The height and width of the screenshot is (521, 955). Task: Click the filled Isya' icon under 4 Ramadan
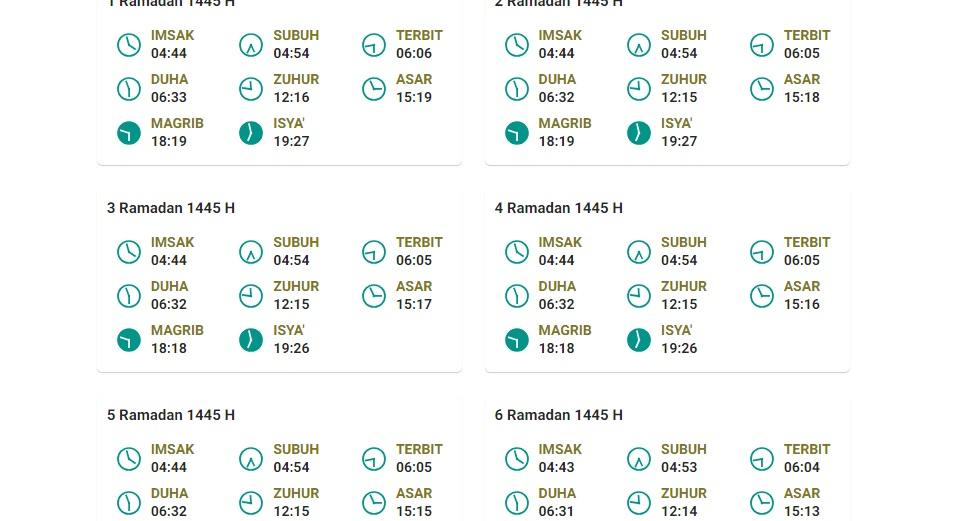[x=639, y=340]
